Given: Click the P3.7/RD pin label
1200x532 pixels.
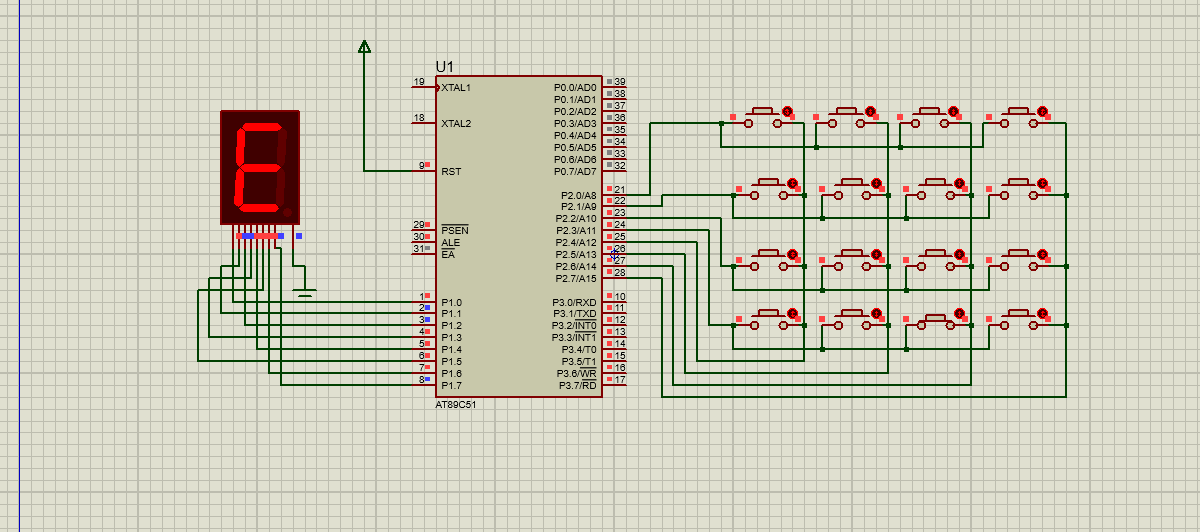Looking at the screenshot, I should (x=577, y=385).
